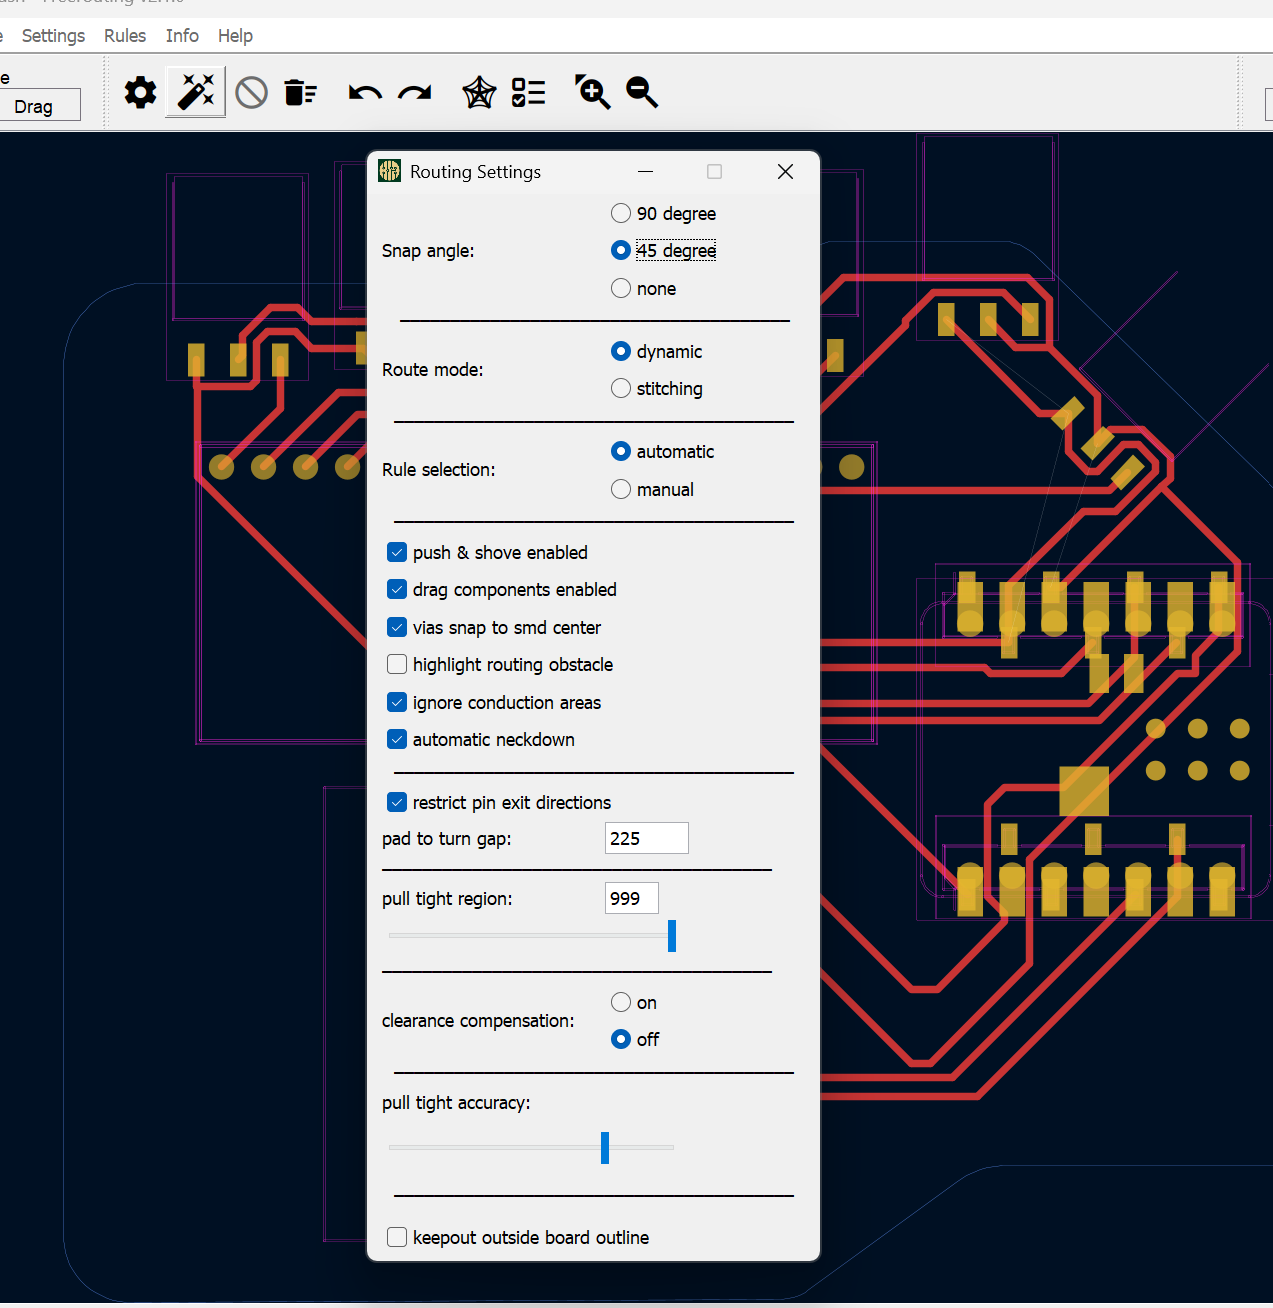Select the 90 degree snap angle
The image size is (1273, 1308).
click(620, 213)
